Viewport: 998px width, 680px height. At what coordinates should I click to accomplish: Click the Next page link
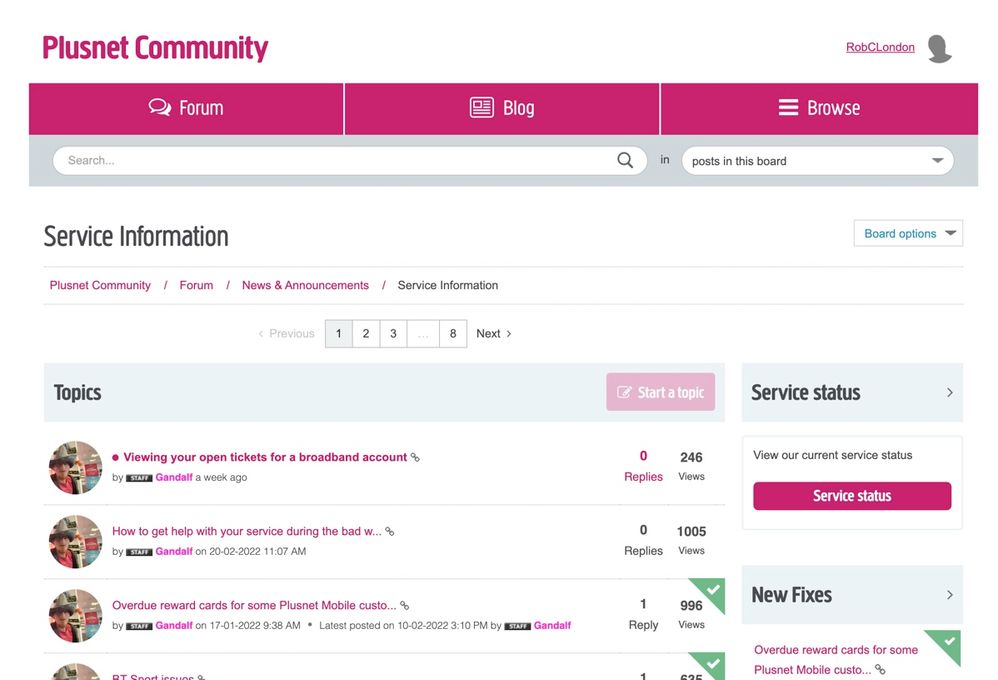click(x=494, y=334)
